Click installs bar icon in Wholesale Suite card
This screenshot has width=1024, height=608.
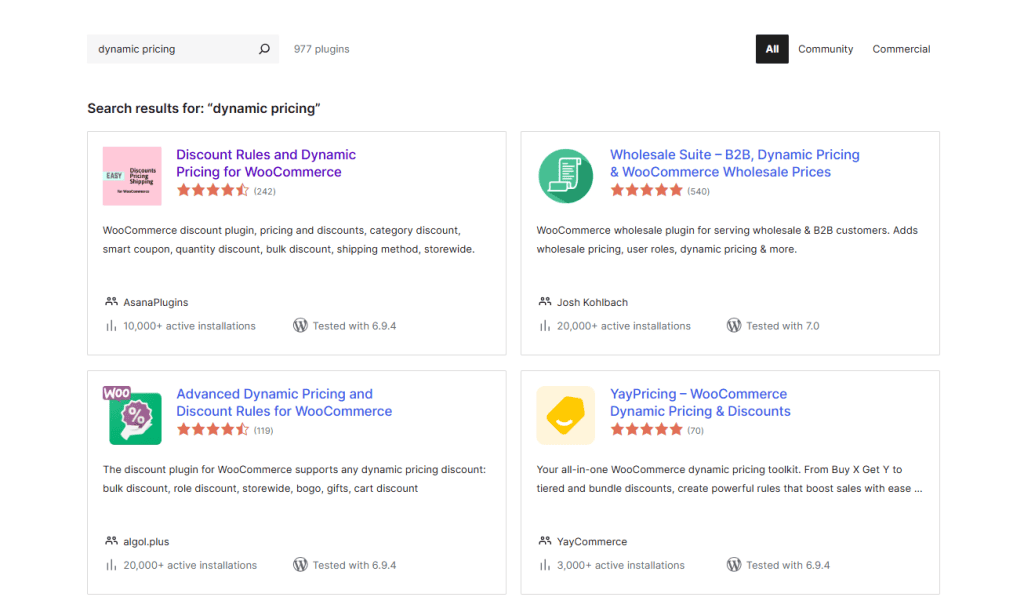(545, 325)
